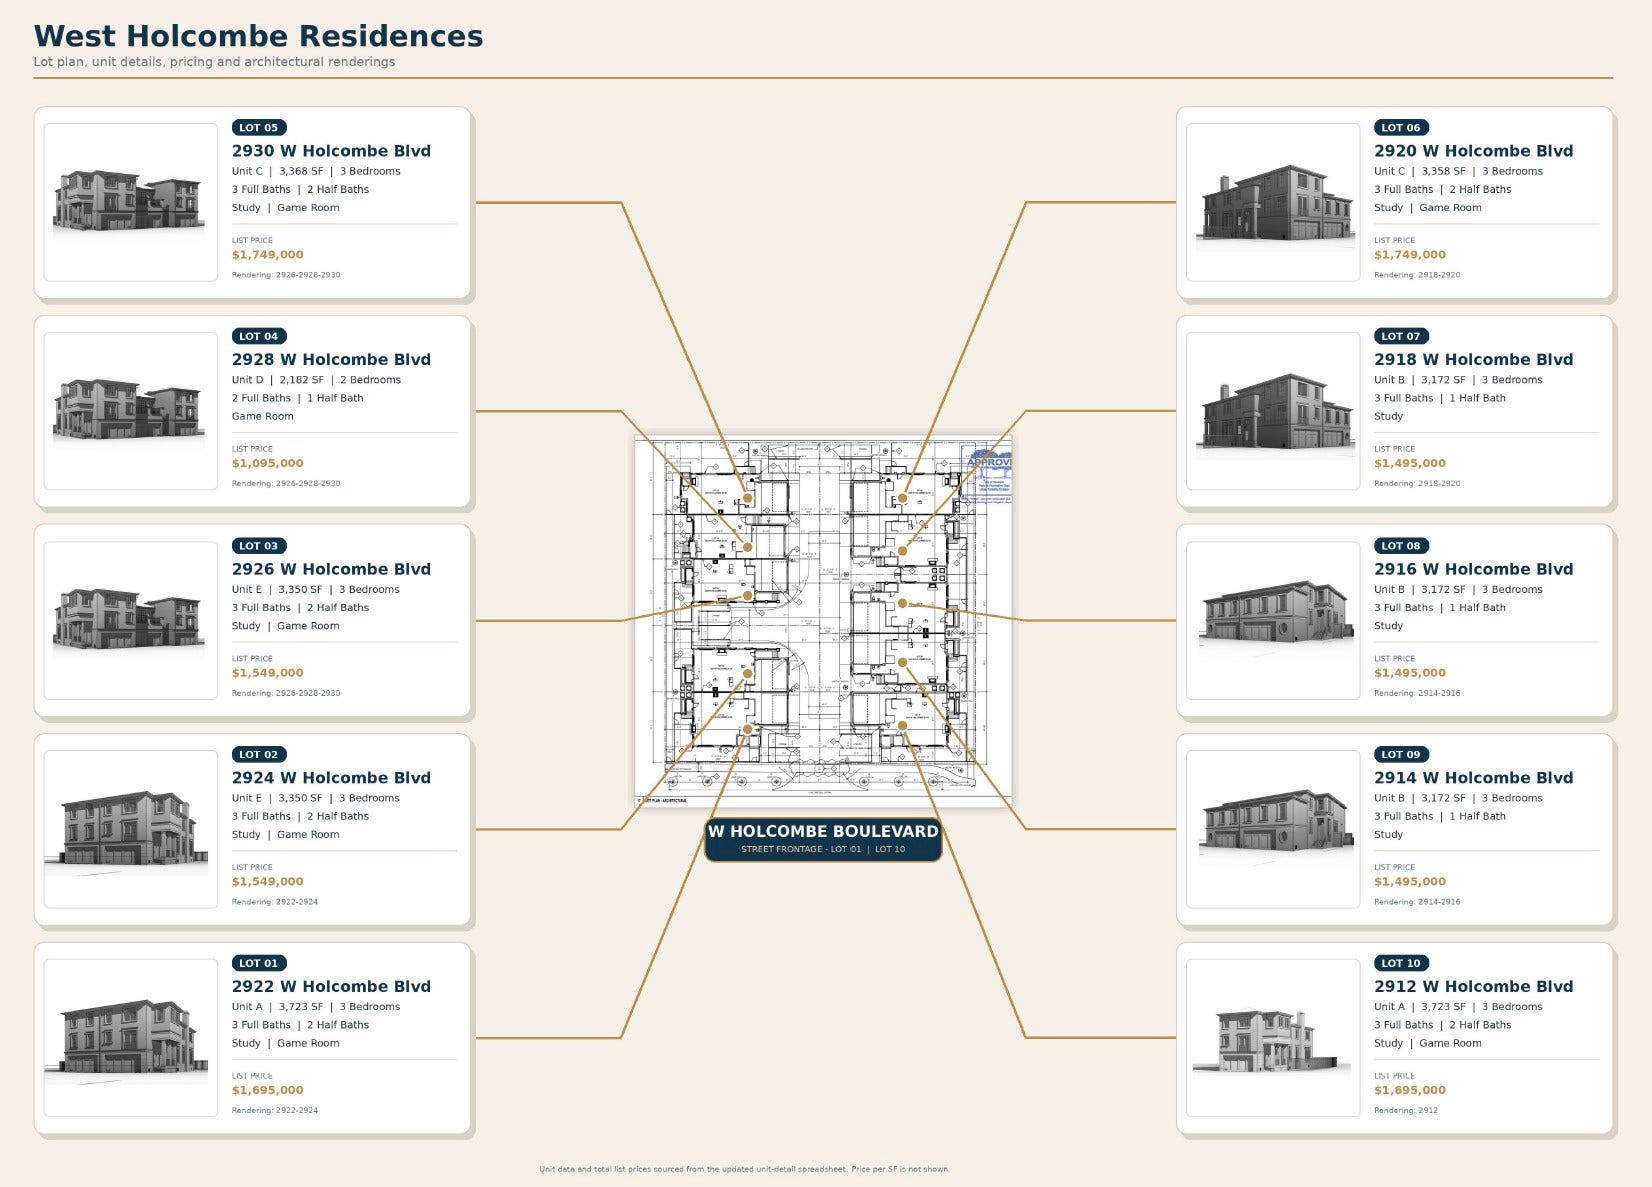Screen dimensions: 1652x1187
Task: Select the 2920 W Holcombe Blvd heading
Action: pyautogui.click(x=1473, y=151)
